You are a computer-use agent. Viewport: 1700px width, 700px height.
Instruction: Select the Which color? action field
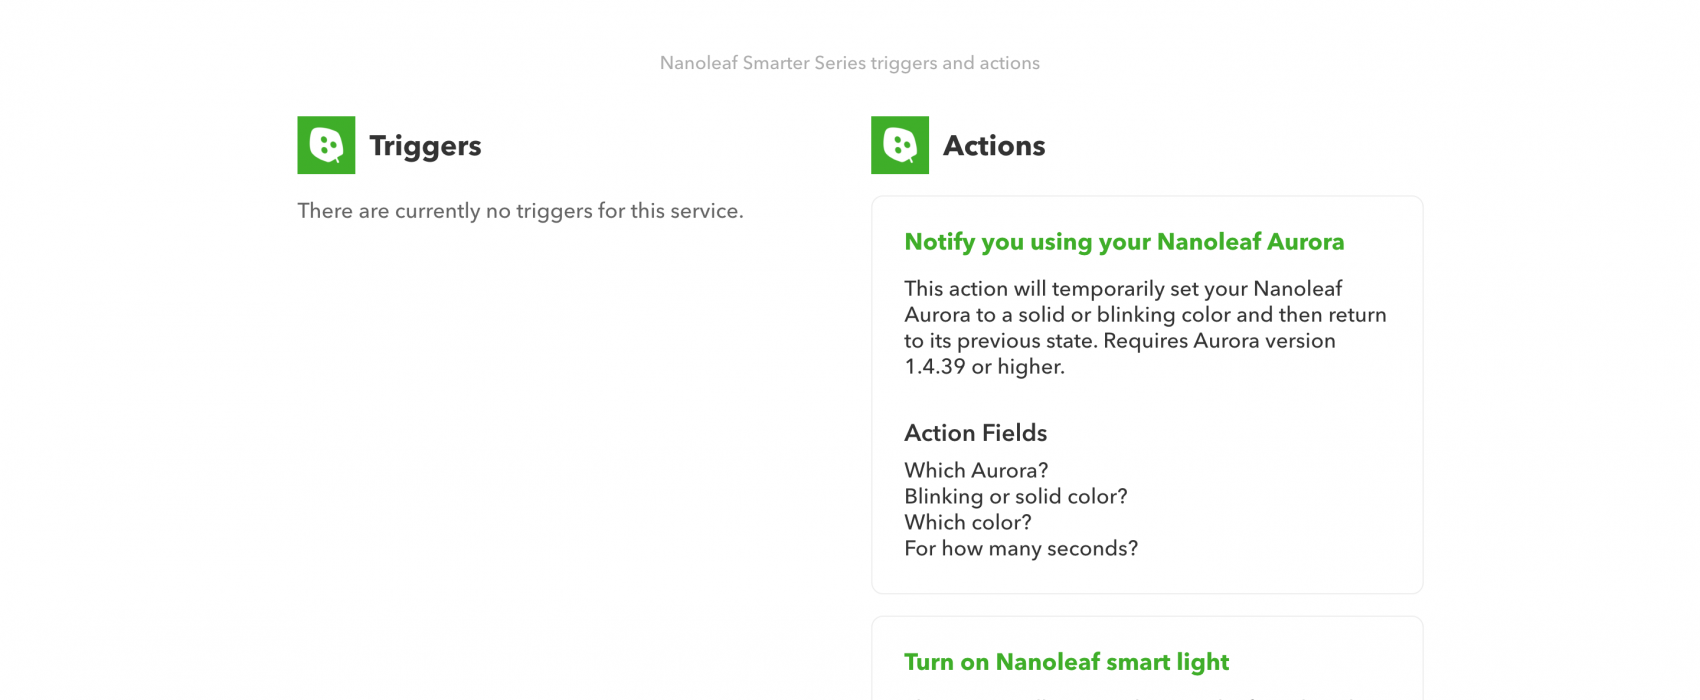coord(968,522)
